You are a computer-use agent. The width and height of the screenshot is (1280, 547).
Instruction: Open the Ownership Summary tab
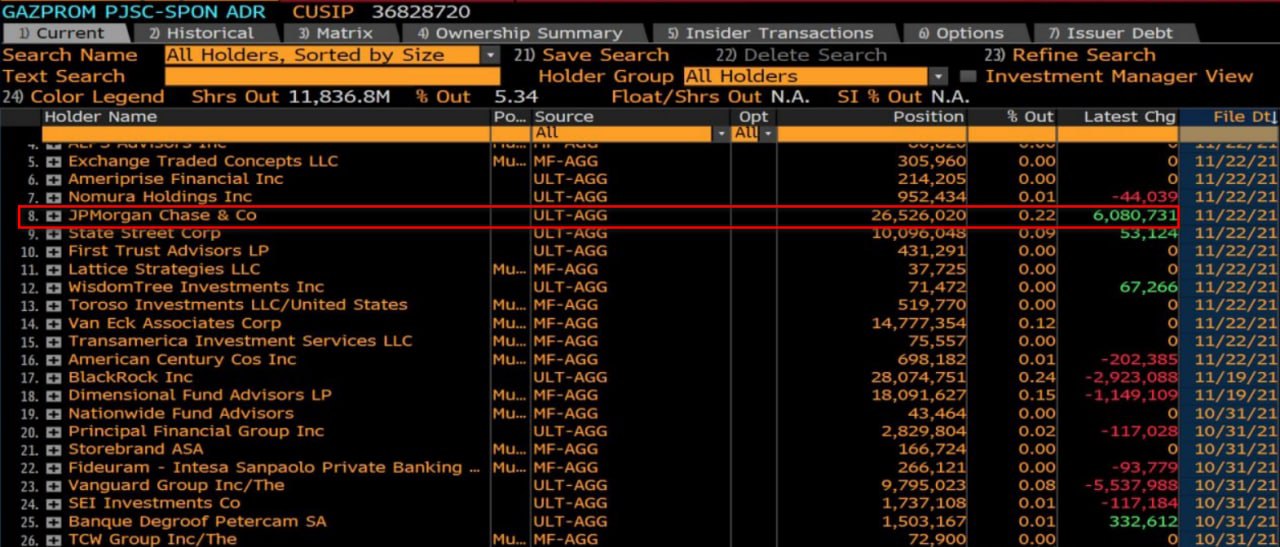click(519, 33)
